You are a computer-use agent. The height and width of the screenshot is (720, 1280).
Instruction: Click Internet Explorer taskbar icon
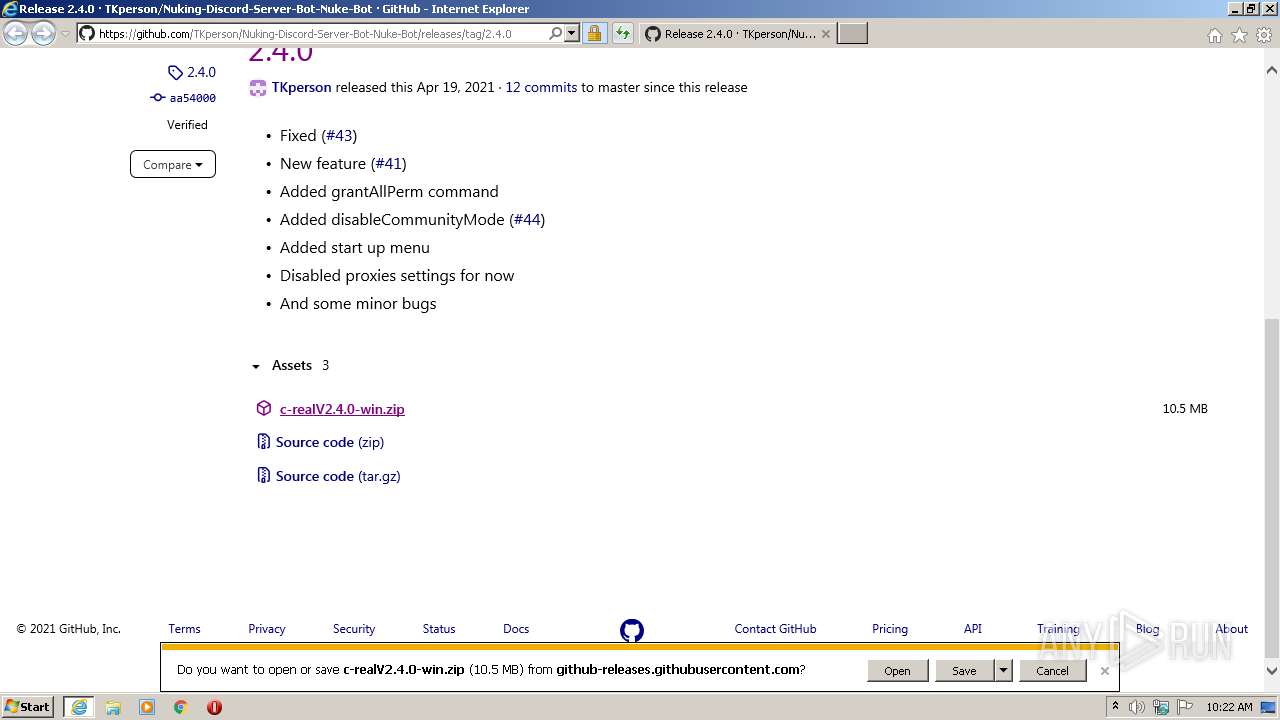[x=79, y=707]
